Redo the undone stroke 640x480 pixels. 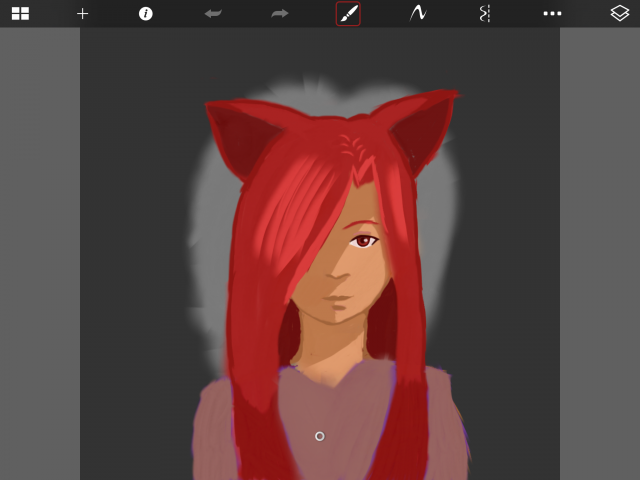point(280,13)
